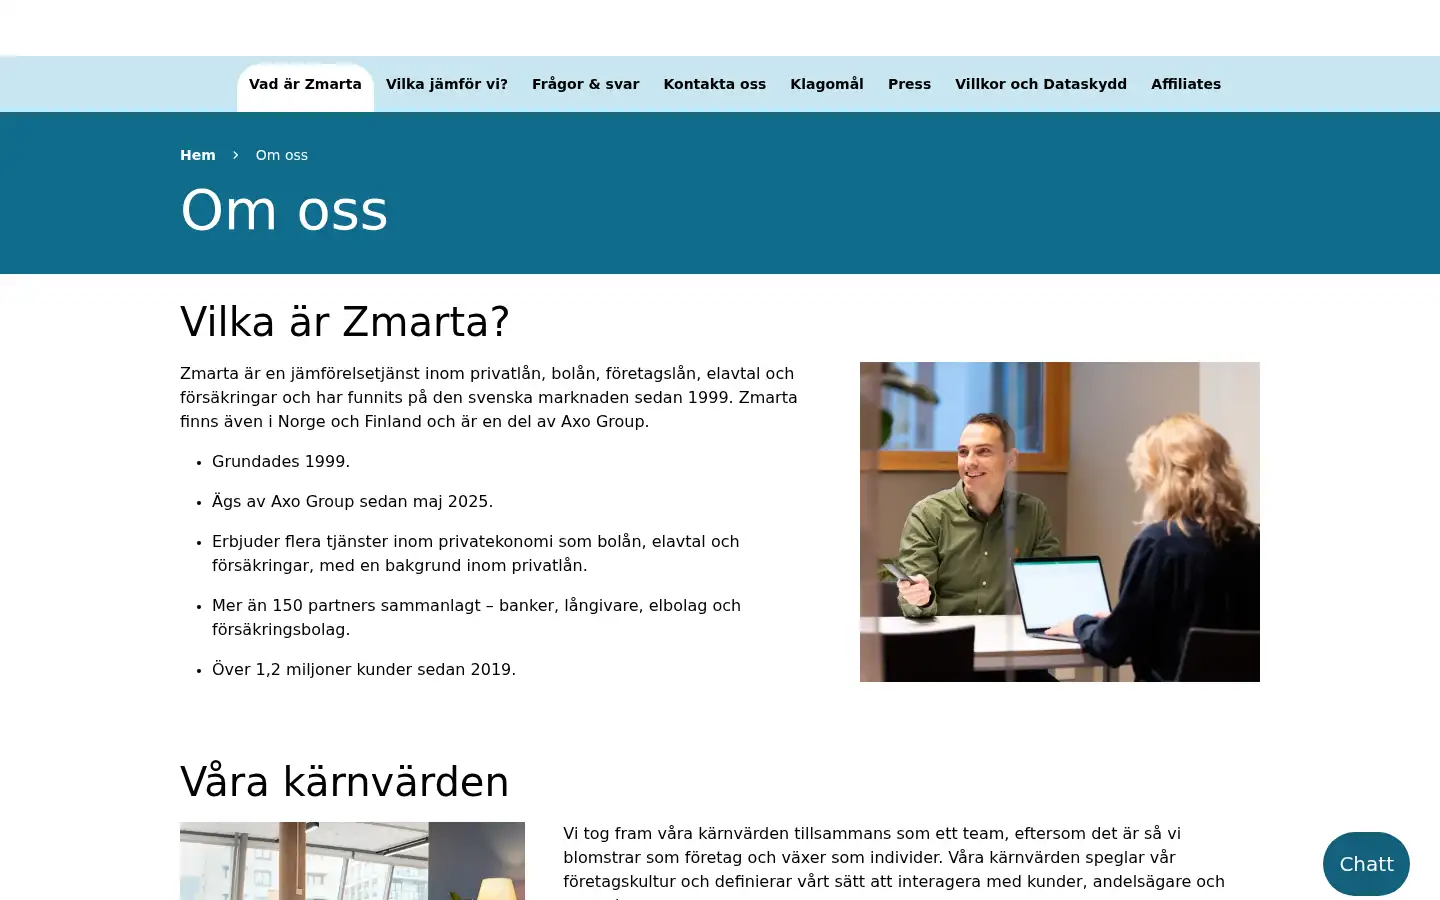Image resolution: width=1440 pixels, height=900 pixels.
Task: Open the Klagomål menu item
Action: coord(827,84)
